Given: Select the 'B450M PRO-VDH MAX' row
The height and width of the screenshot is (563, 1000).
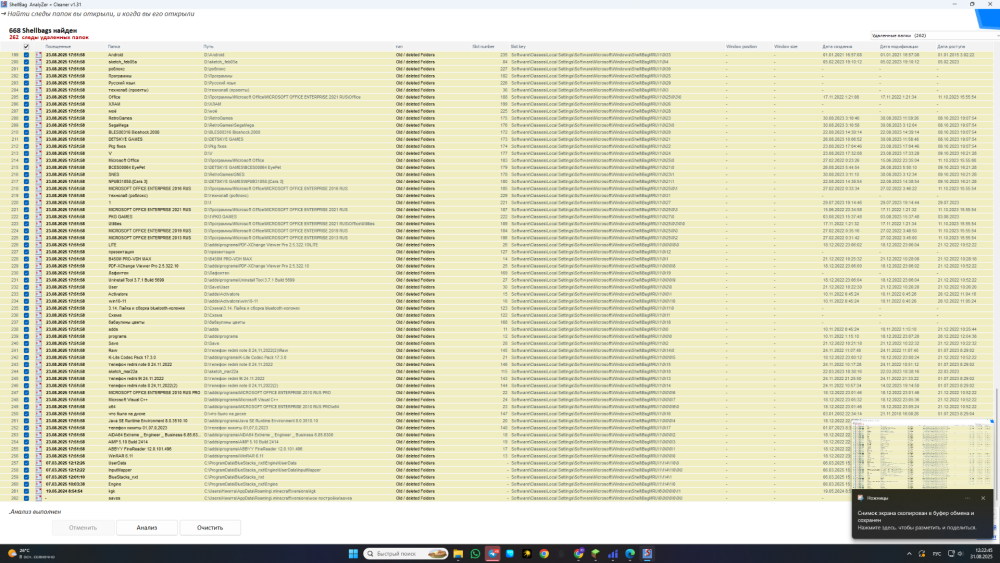Looking at the screenshot, I should [x=497, y=259].
